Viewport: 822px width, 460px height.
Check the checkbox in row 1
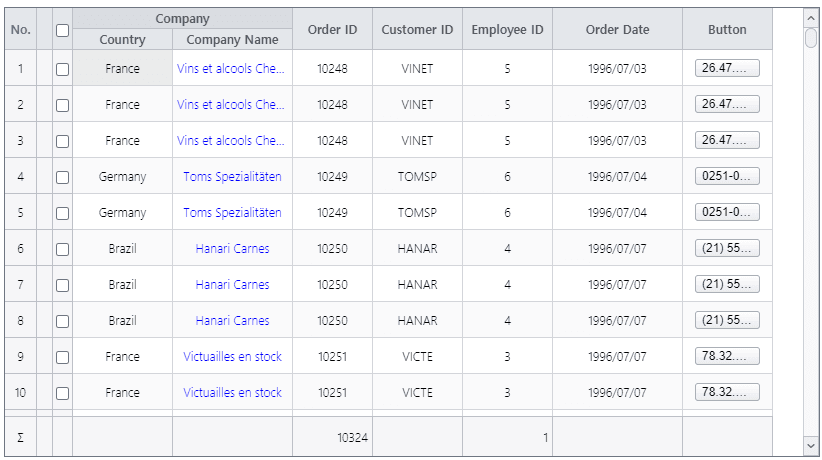coord(62,69)
